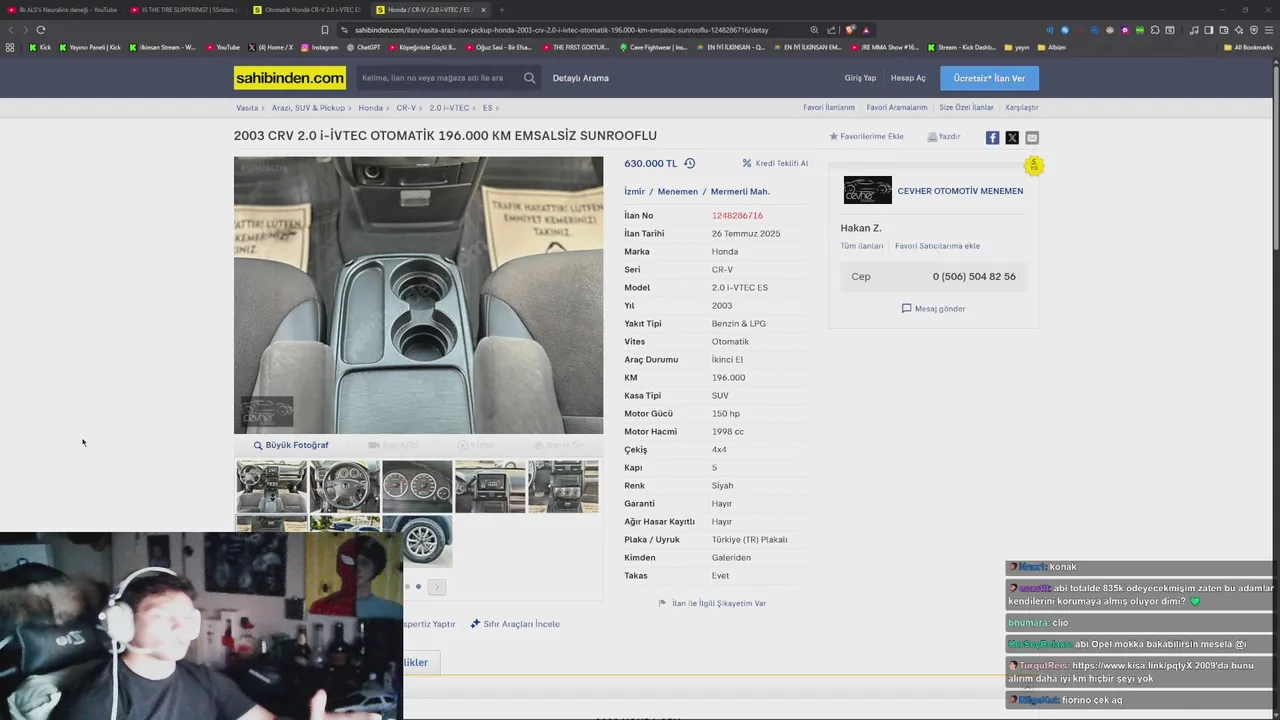Click Ücretsiz İlan Ver button

989,78
